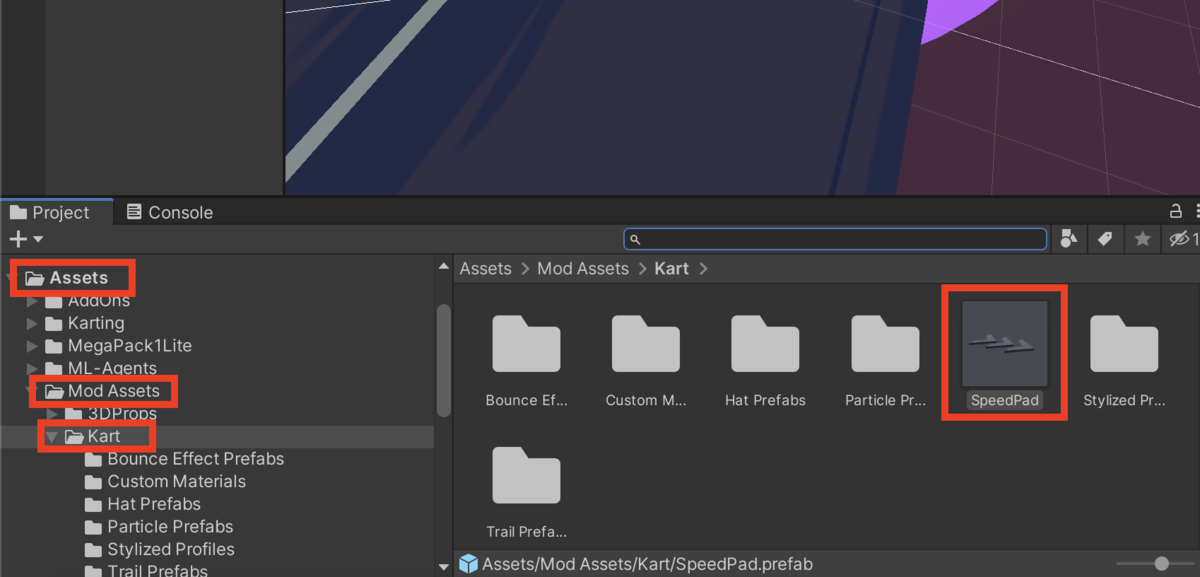Select Custom Materials in tree
1200x577 pixels.
(165, 481)
